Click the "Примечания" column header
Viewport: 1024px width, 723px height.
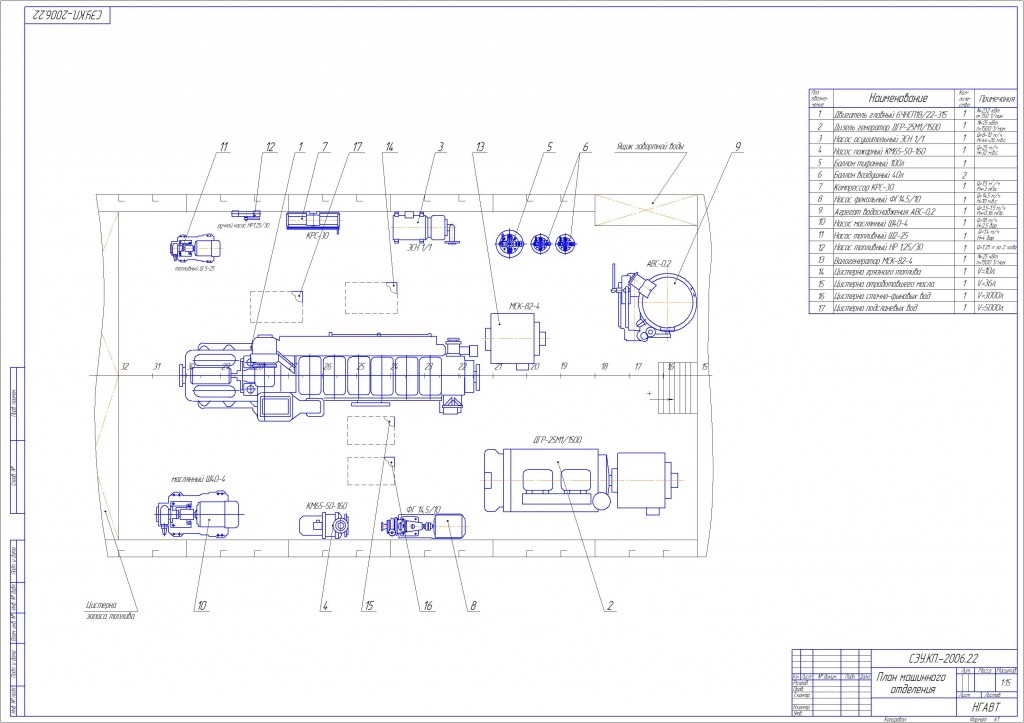[x=997, y=99]
